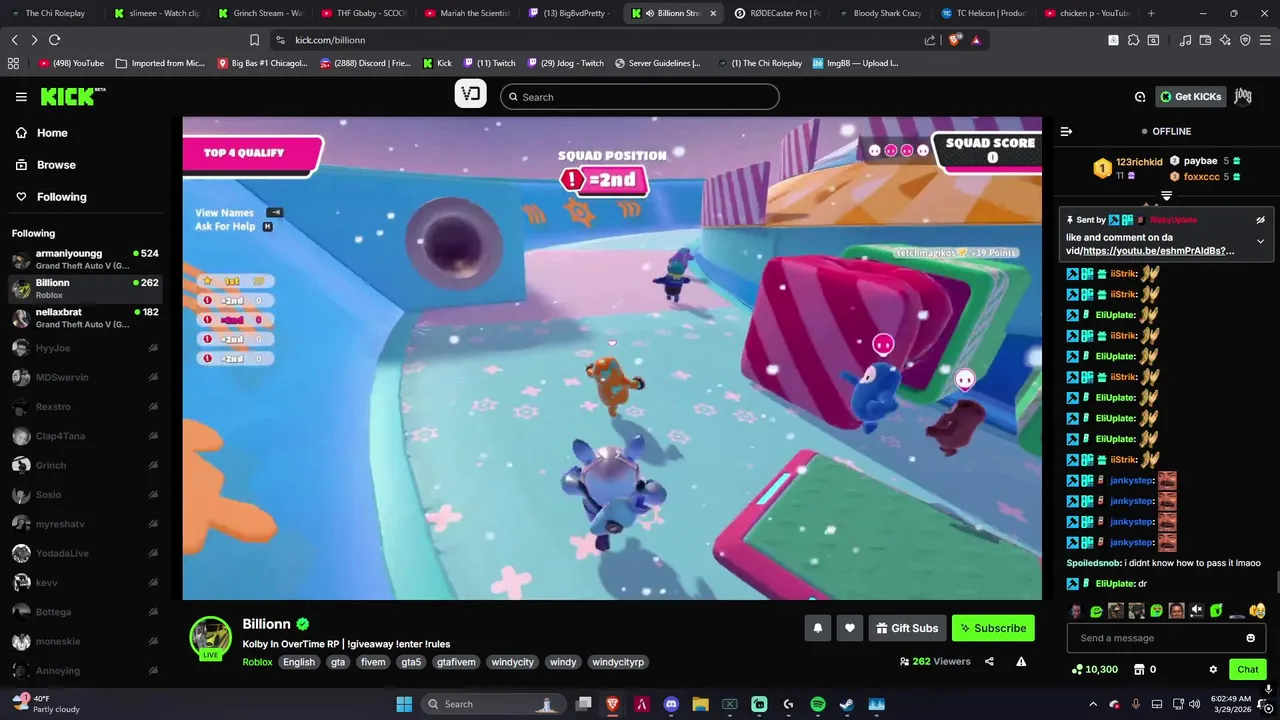Open the browser main menu icon
The image size is (1280, 720).
click(1266, 40)
